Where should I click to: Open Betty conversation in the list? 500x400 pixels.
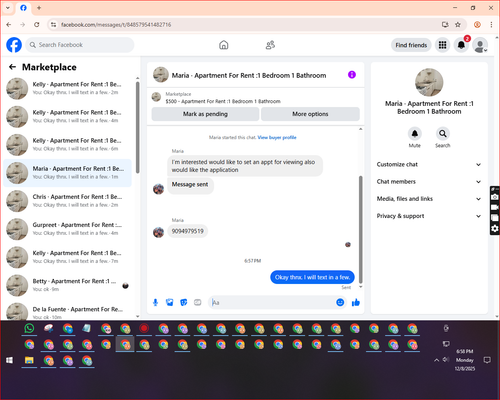tap(68, 285)
